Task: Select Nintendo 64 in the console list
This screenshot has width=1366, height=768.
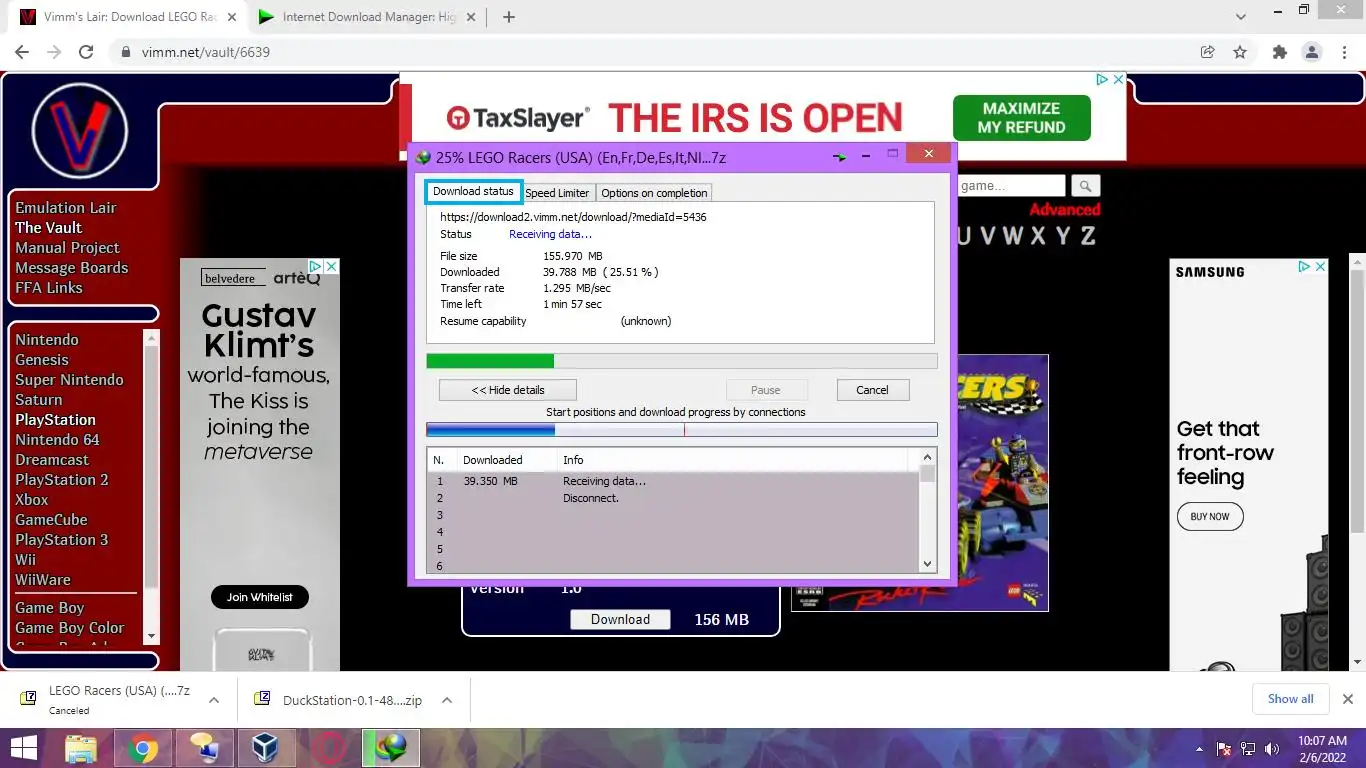Action: (x=57, y=440)
